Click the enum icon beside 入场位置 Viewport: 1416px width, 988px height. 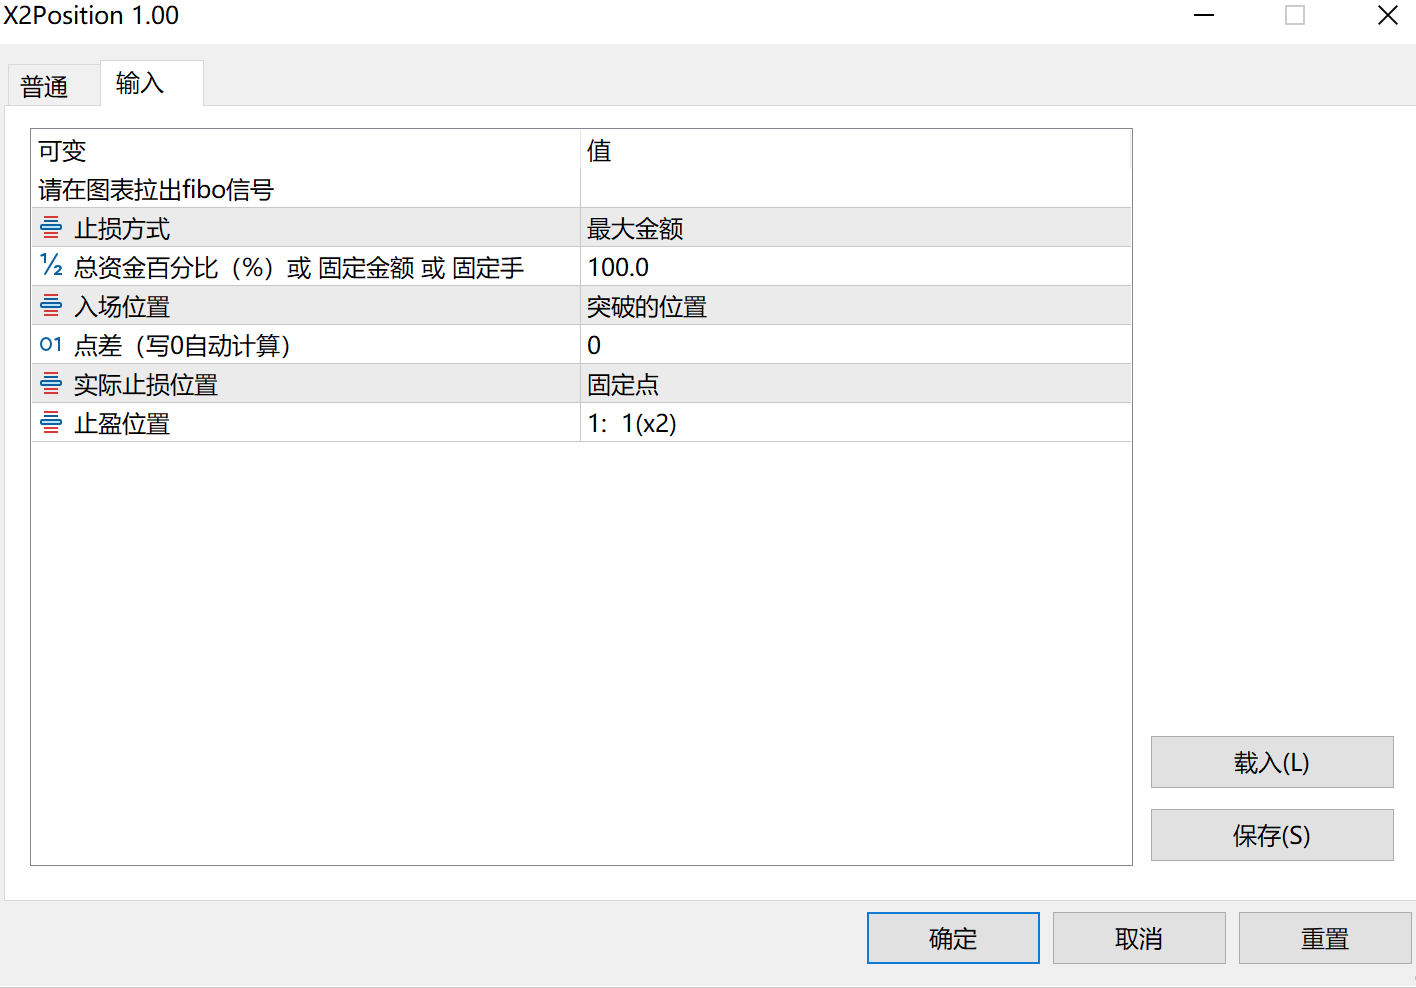point(51,306)
